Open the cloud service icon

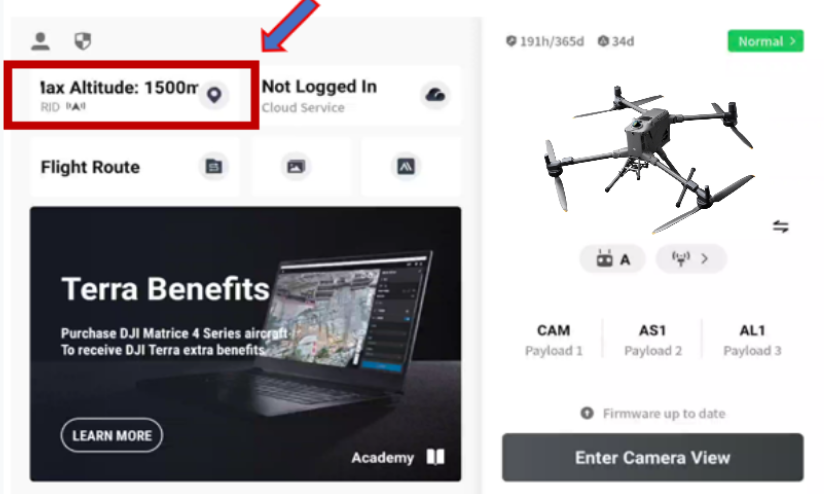(435, 95)
